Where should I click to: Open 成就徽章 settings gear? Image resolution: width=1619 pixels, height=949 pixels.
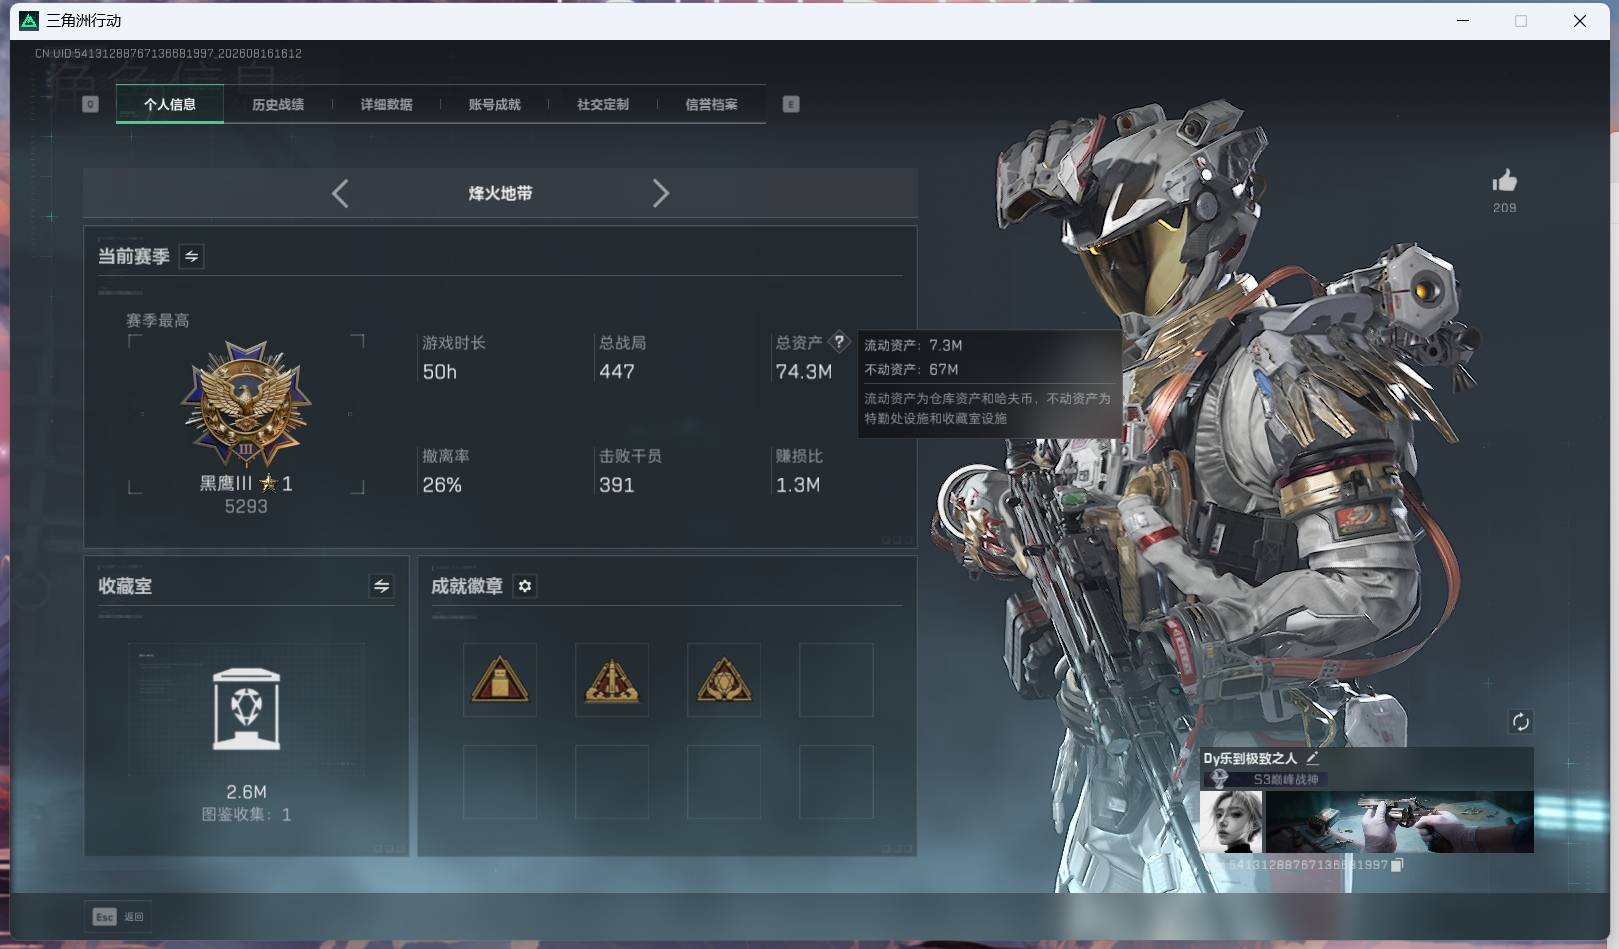point(525,586)
